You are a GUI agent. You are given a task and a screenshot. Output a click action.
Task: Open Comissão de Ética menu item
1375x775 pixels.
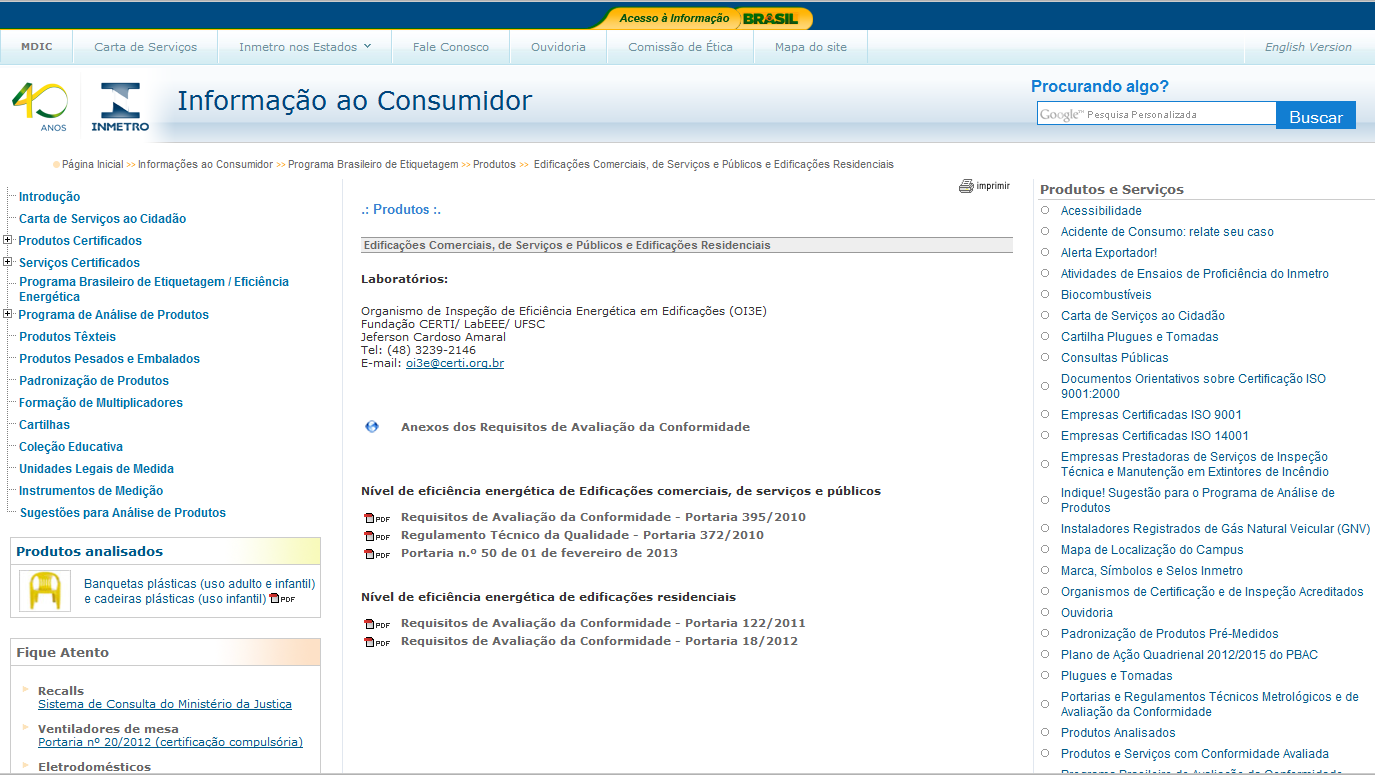point(680,47)
